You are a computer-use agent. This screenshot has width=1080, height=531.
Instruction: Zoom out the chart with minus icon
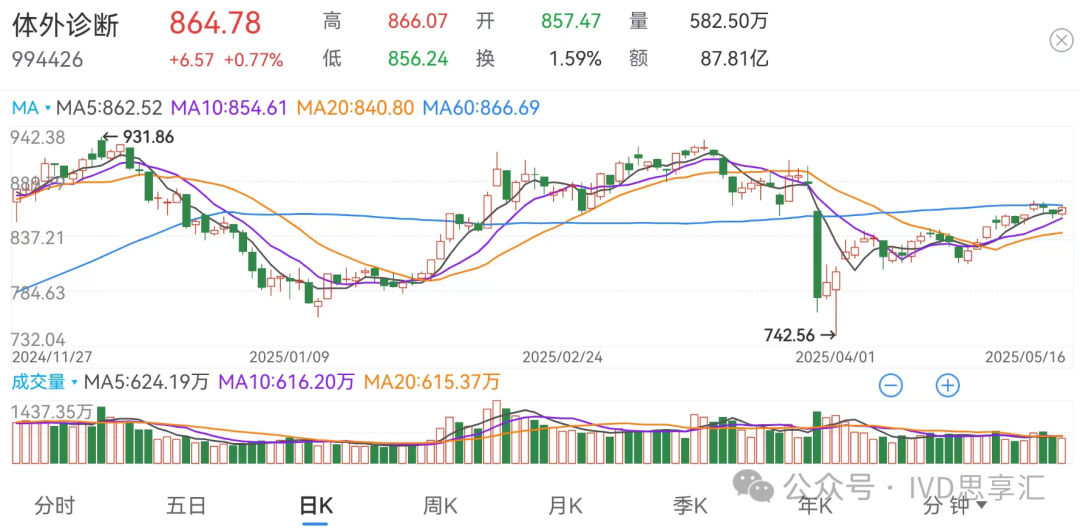[x=891, y=385]
